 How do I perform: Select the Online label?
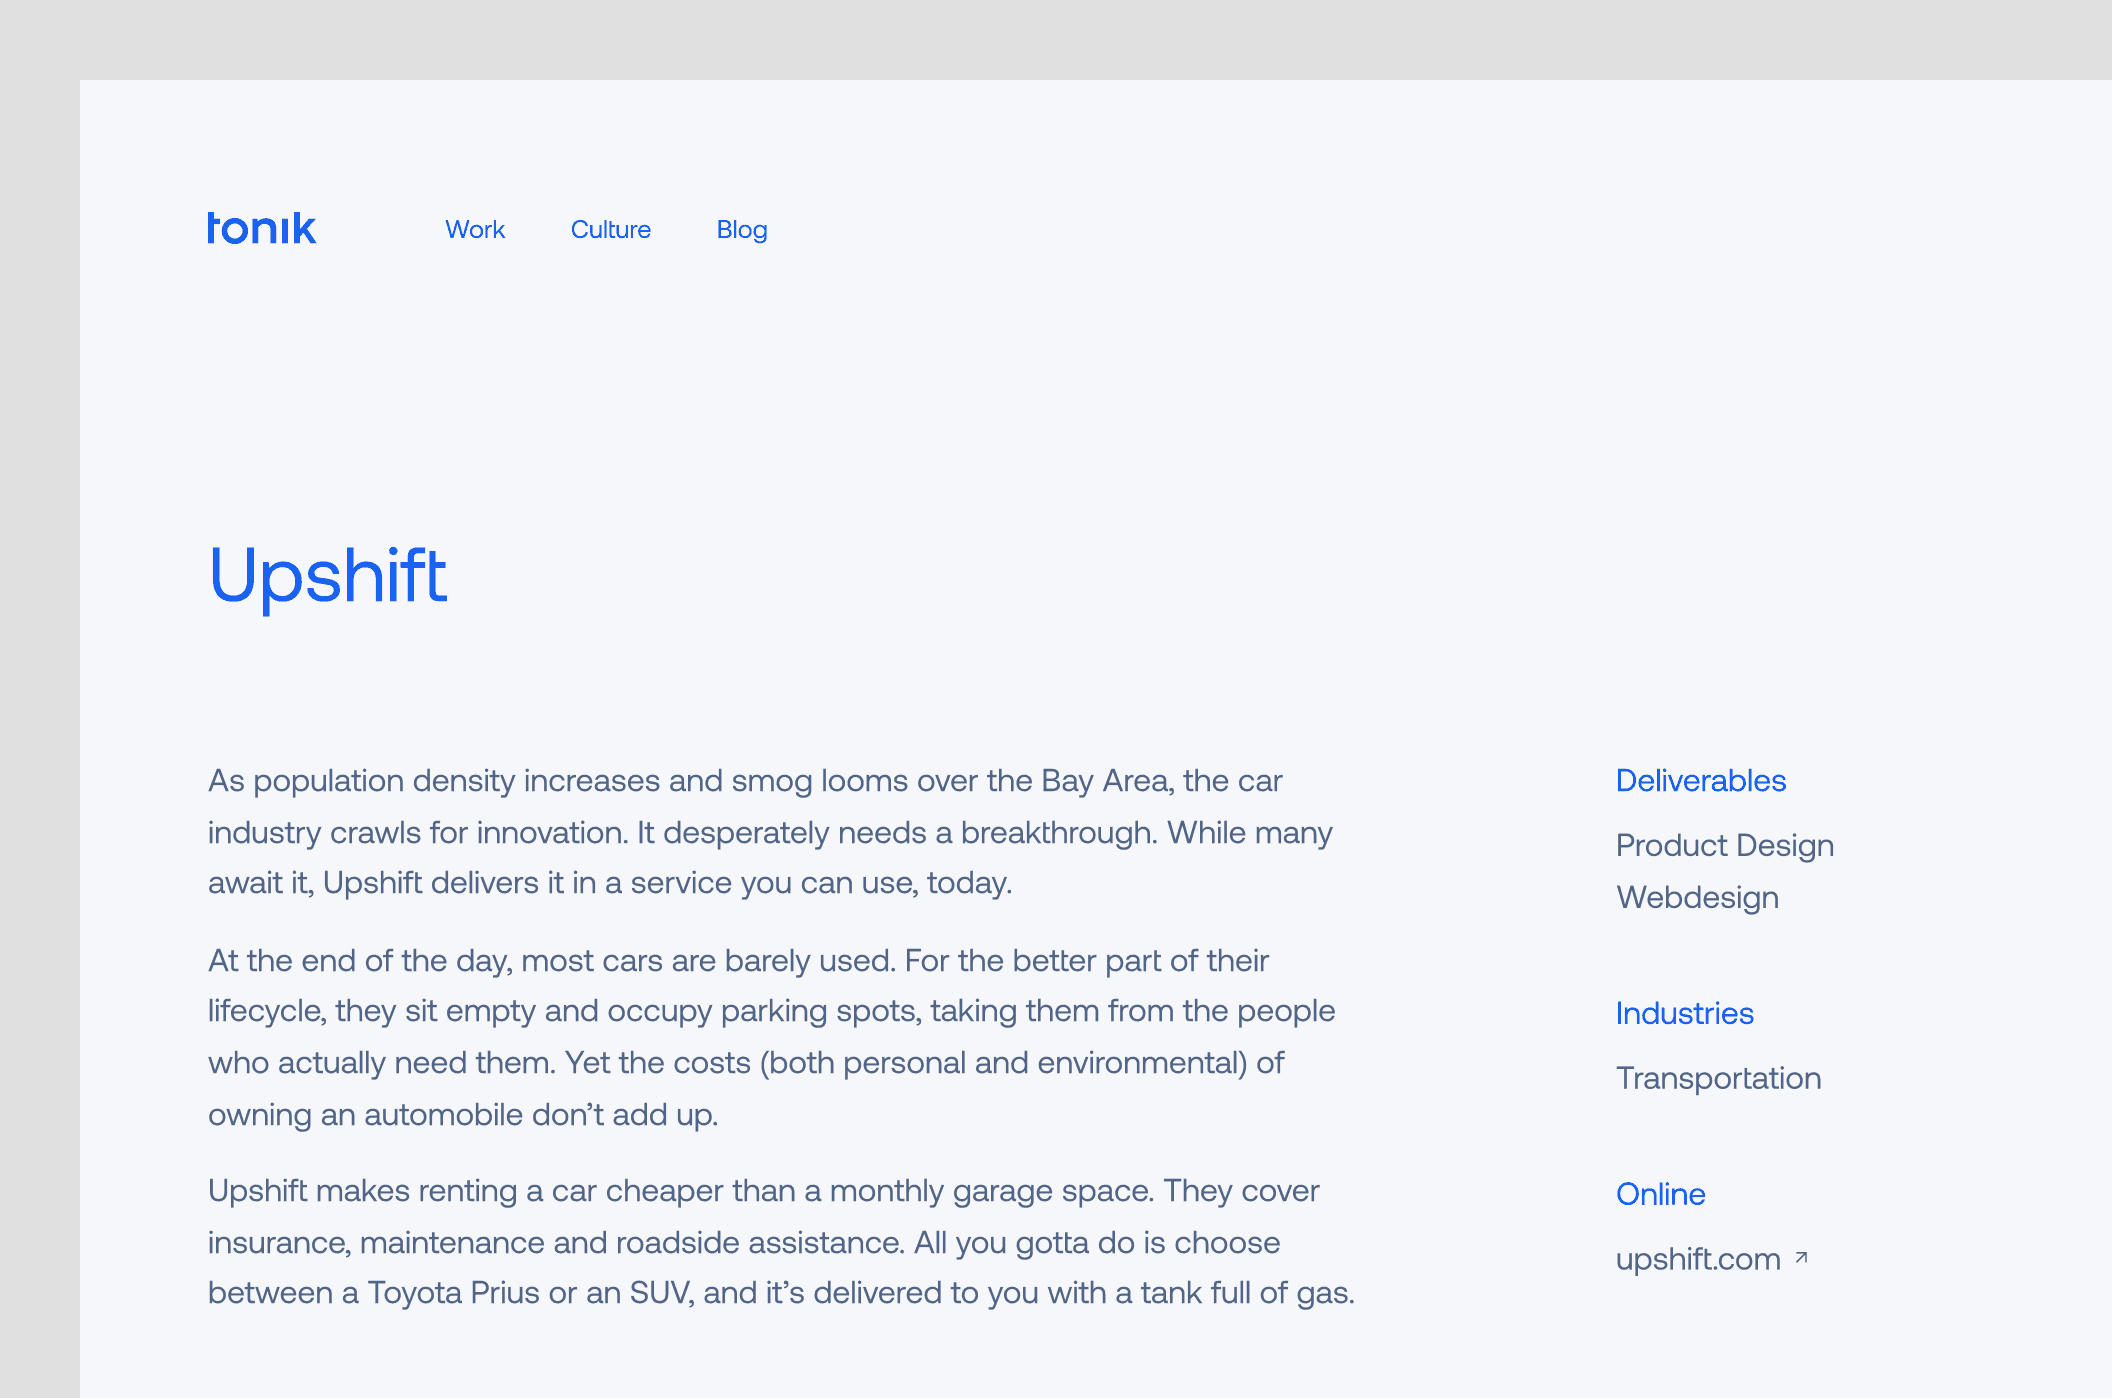pos(1660,1194)
